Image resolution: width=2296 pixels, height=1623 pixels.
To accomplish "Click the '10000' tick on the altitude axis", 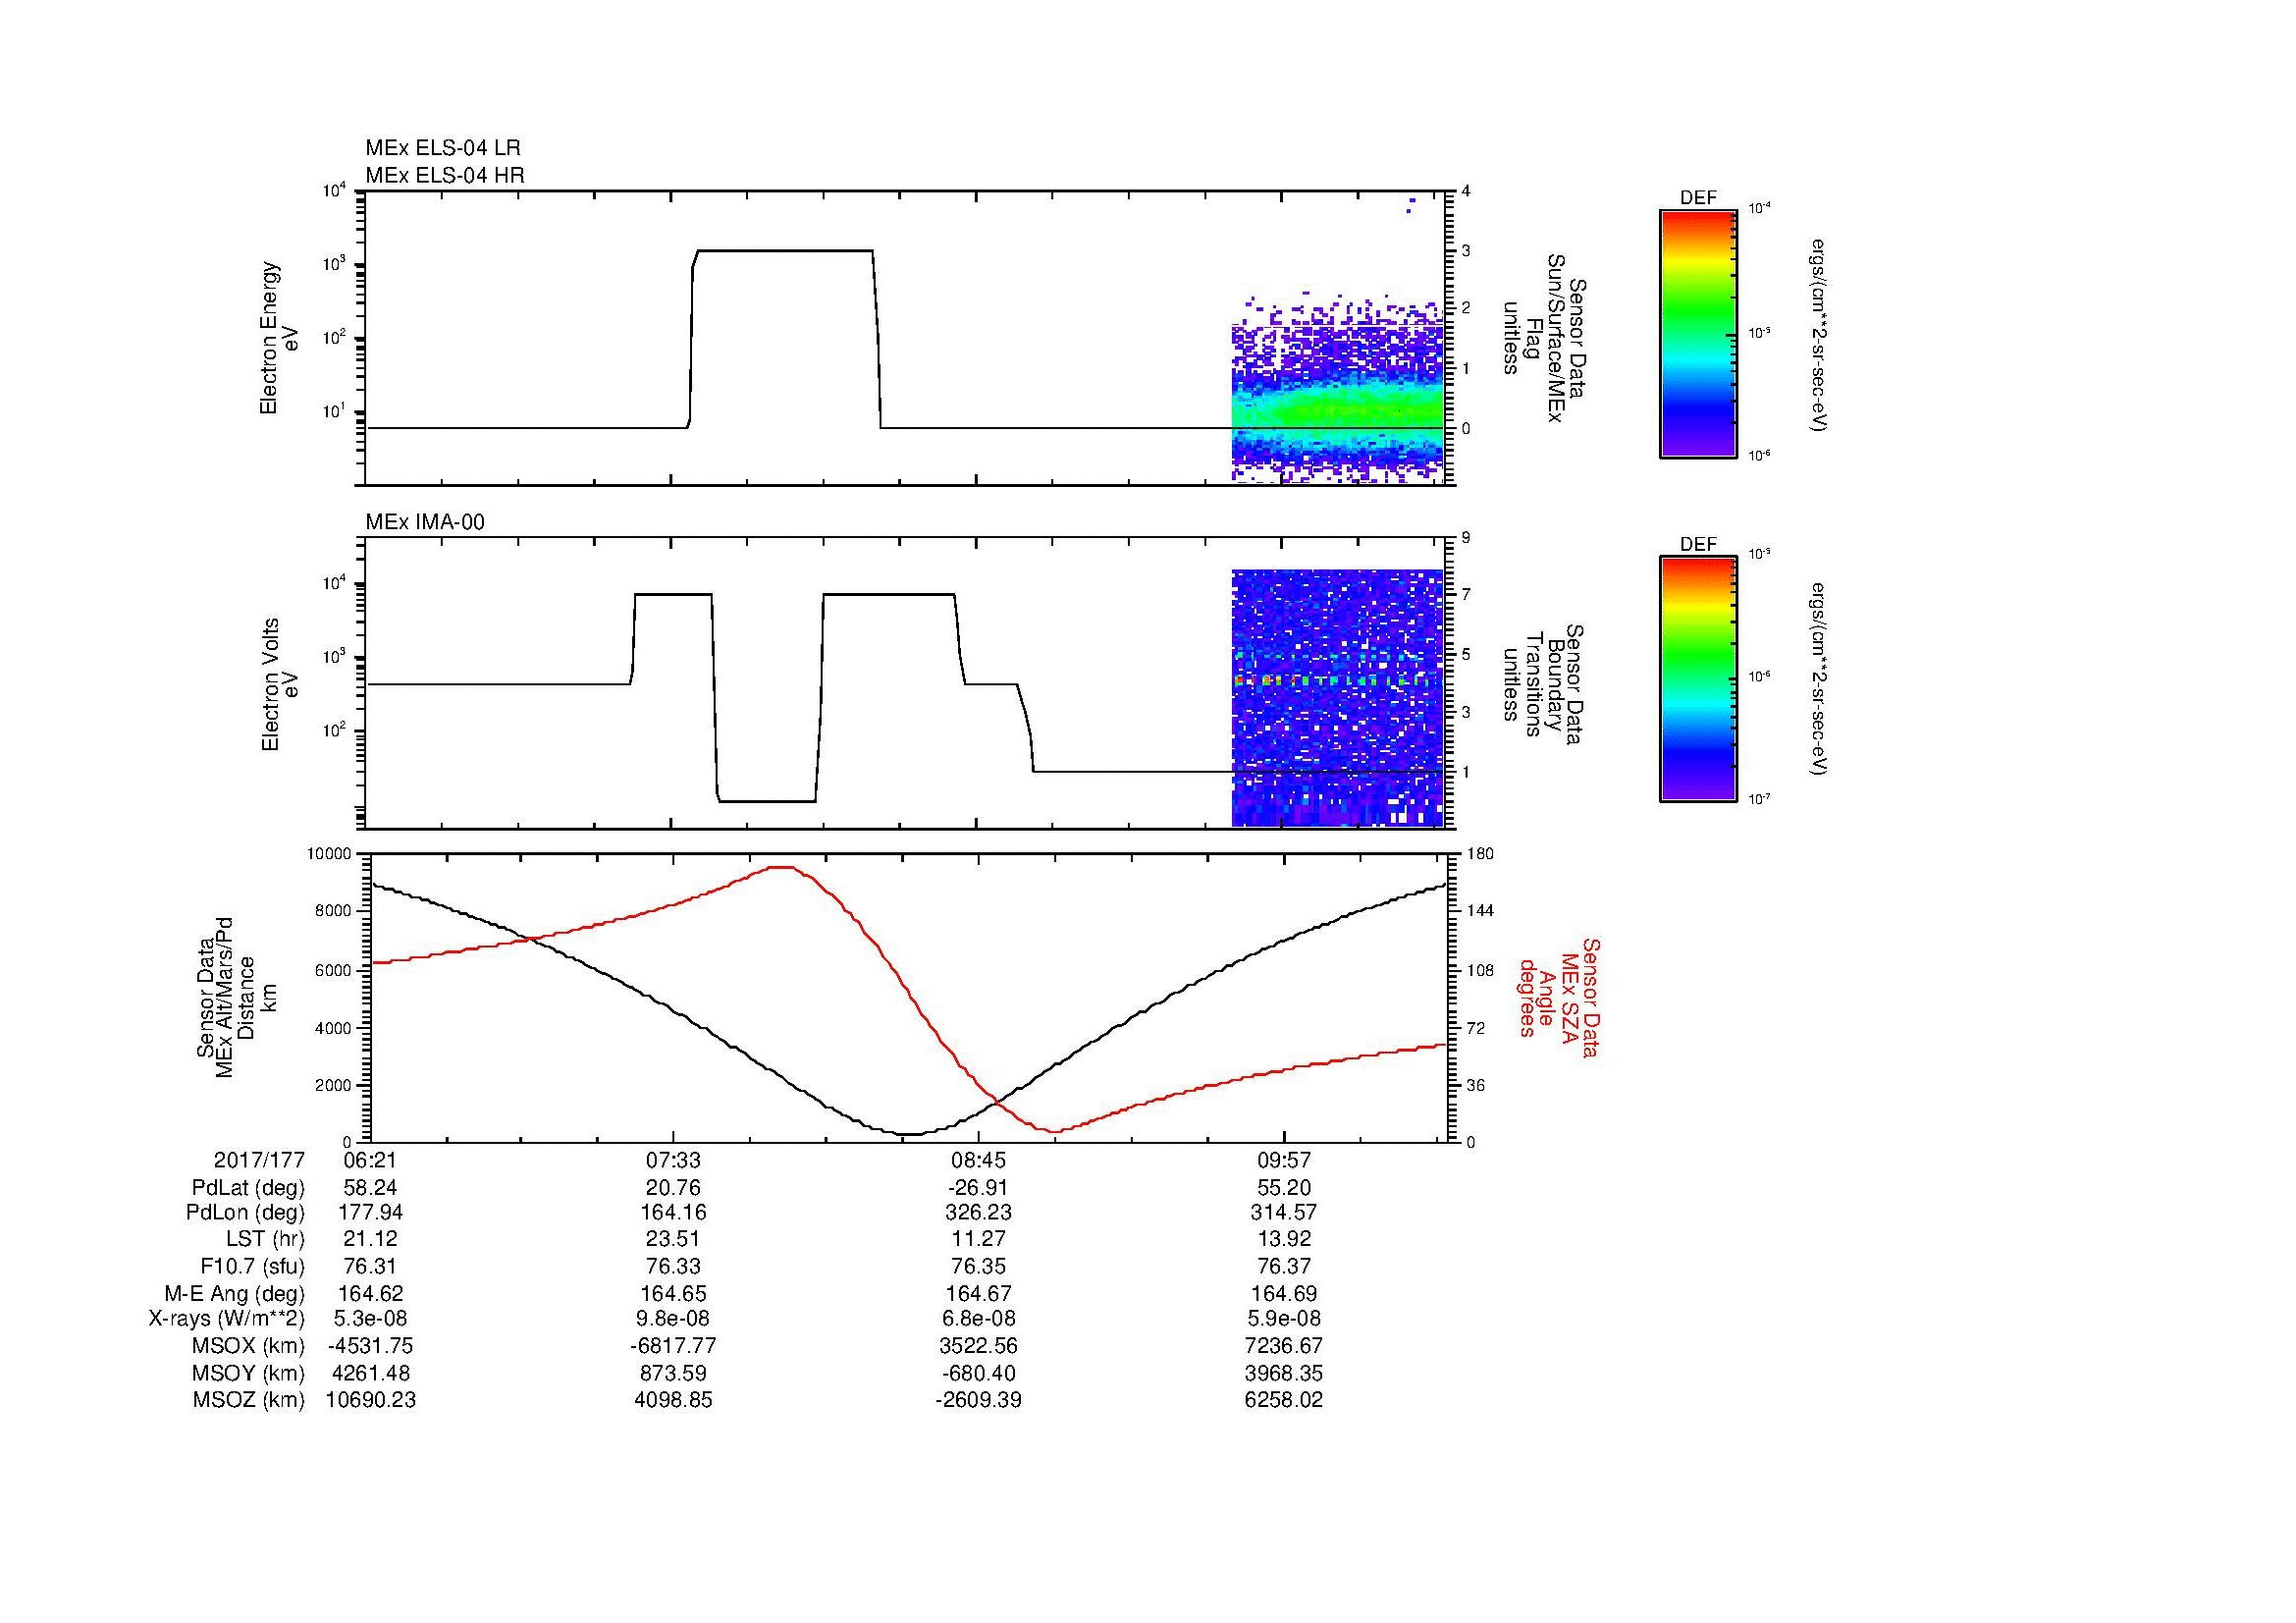I will (330, 854).
